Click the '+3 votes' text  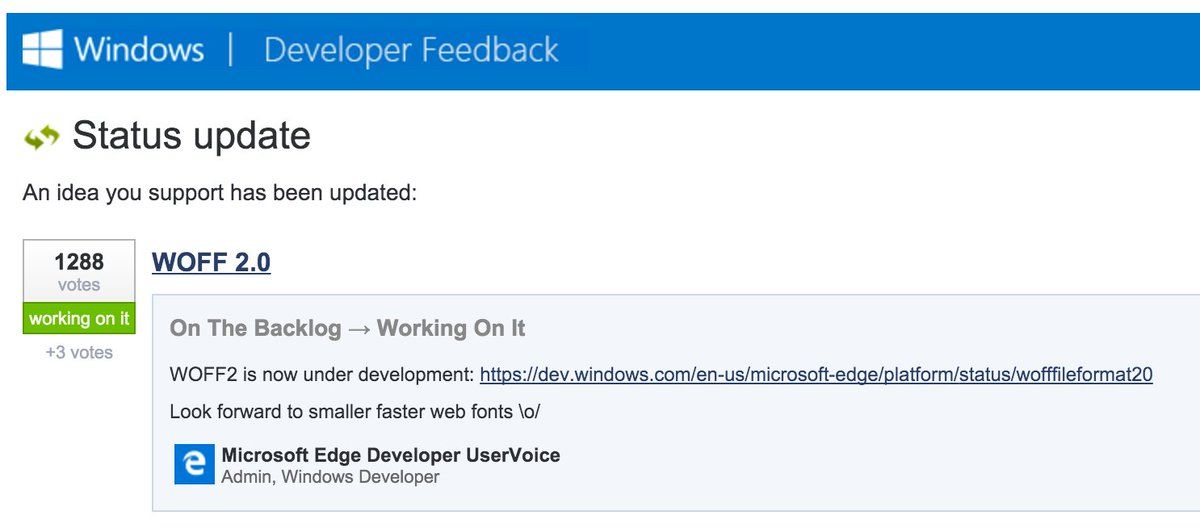79,352
